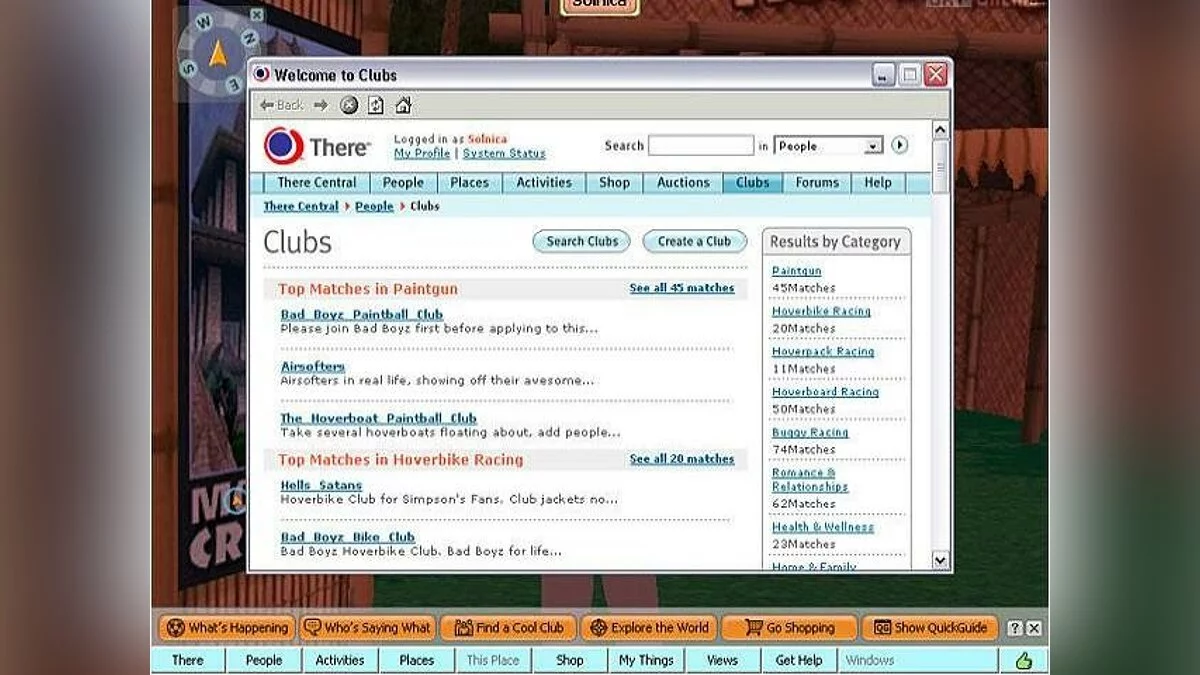
Task: Open the Get Help menu
Action: pos(799,660)
